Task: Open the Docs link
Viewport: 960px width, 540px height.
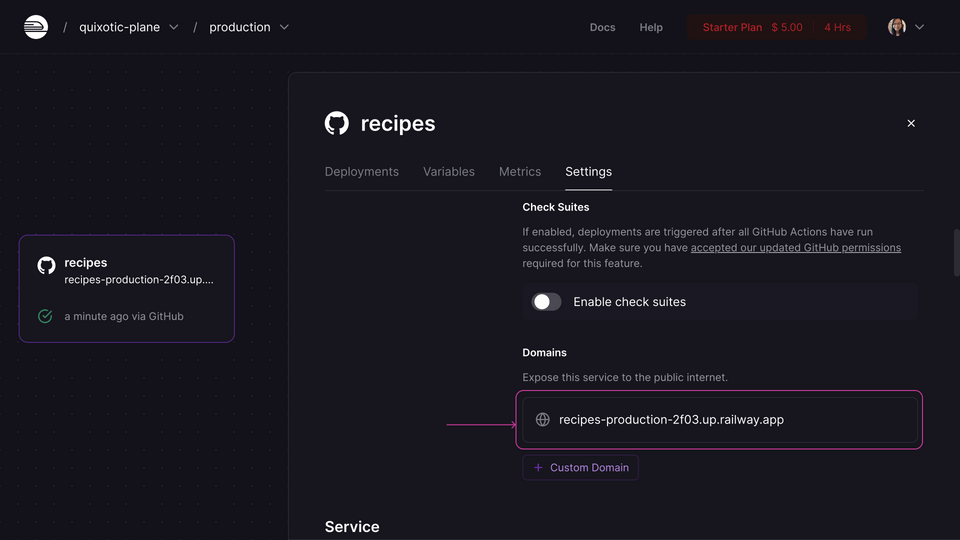Action: click(602, 28)
